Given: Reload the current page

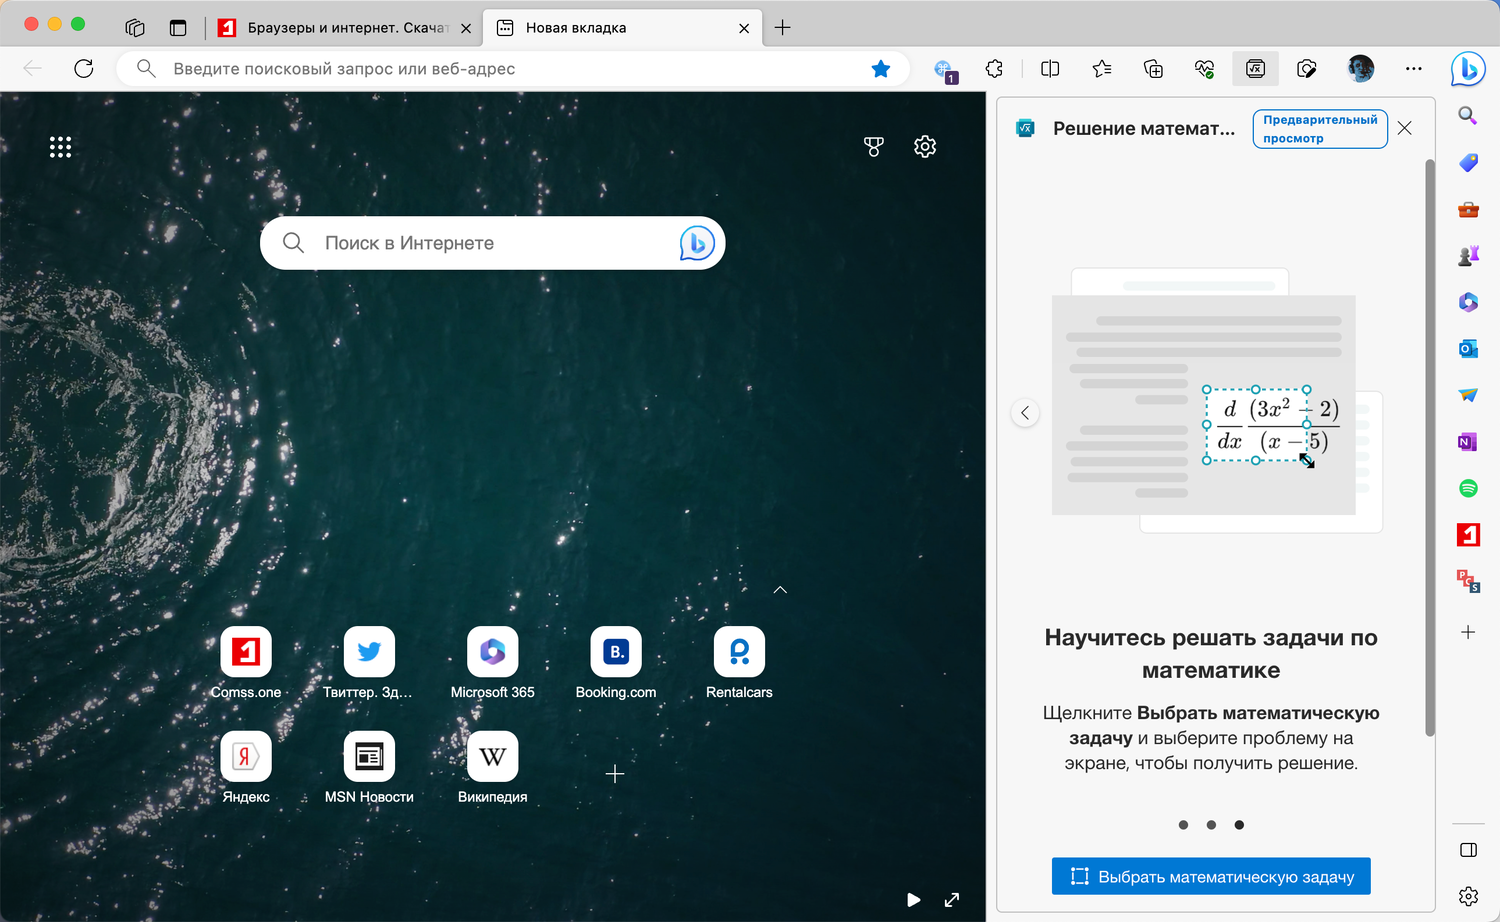Looking at the screenshot, I should (84, 68).
